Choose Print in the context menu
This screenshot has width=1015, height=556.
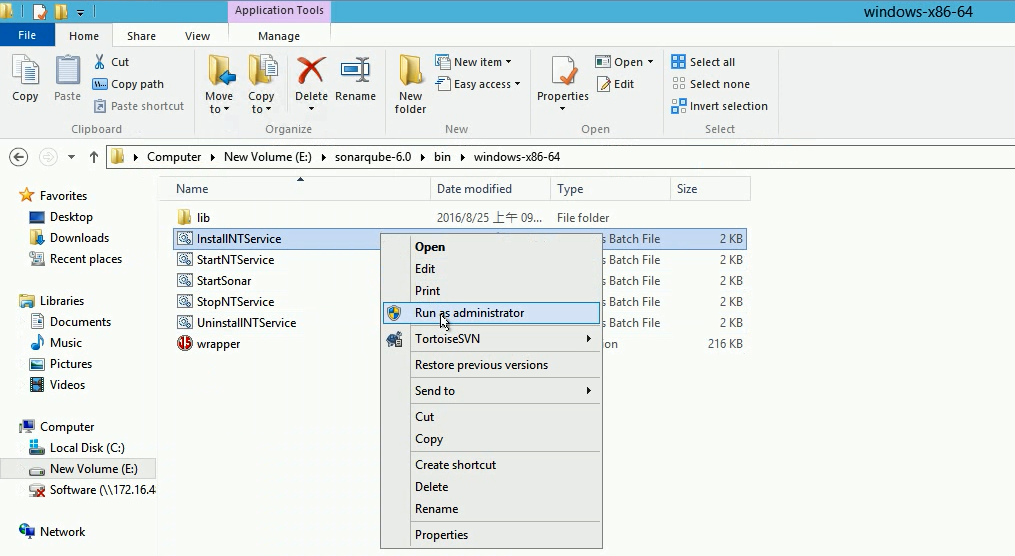(491, 291)
